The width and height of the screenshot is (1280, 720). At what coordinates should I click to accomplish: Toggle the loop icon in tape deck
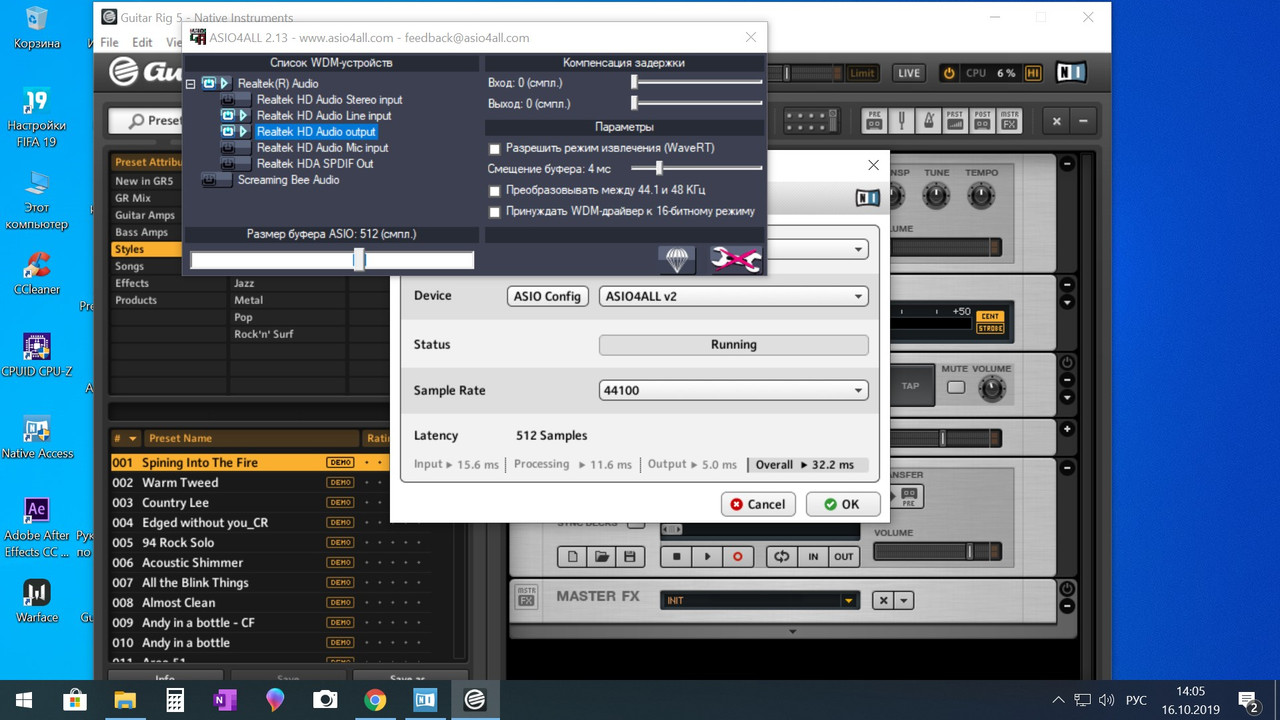781,557
